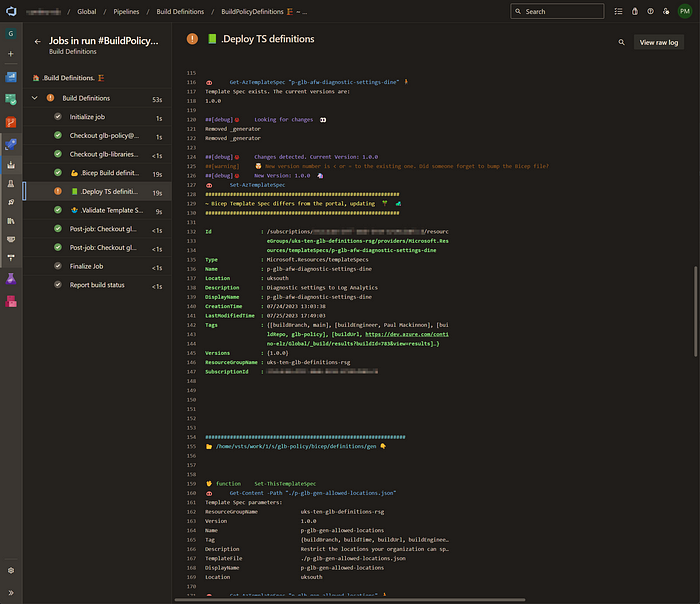700x604 pixels.
Task: Click the vertical log scrollbar thumb
Action: [695, 311]
